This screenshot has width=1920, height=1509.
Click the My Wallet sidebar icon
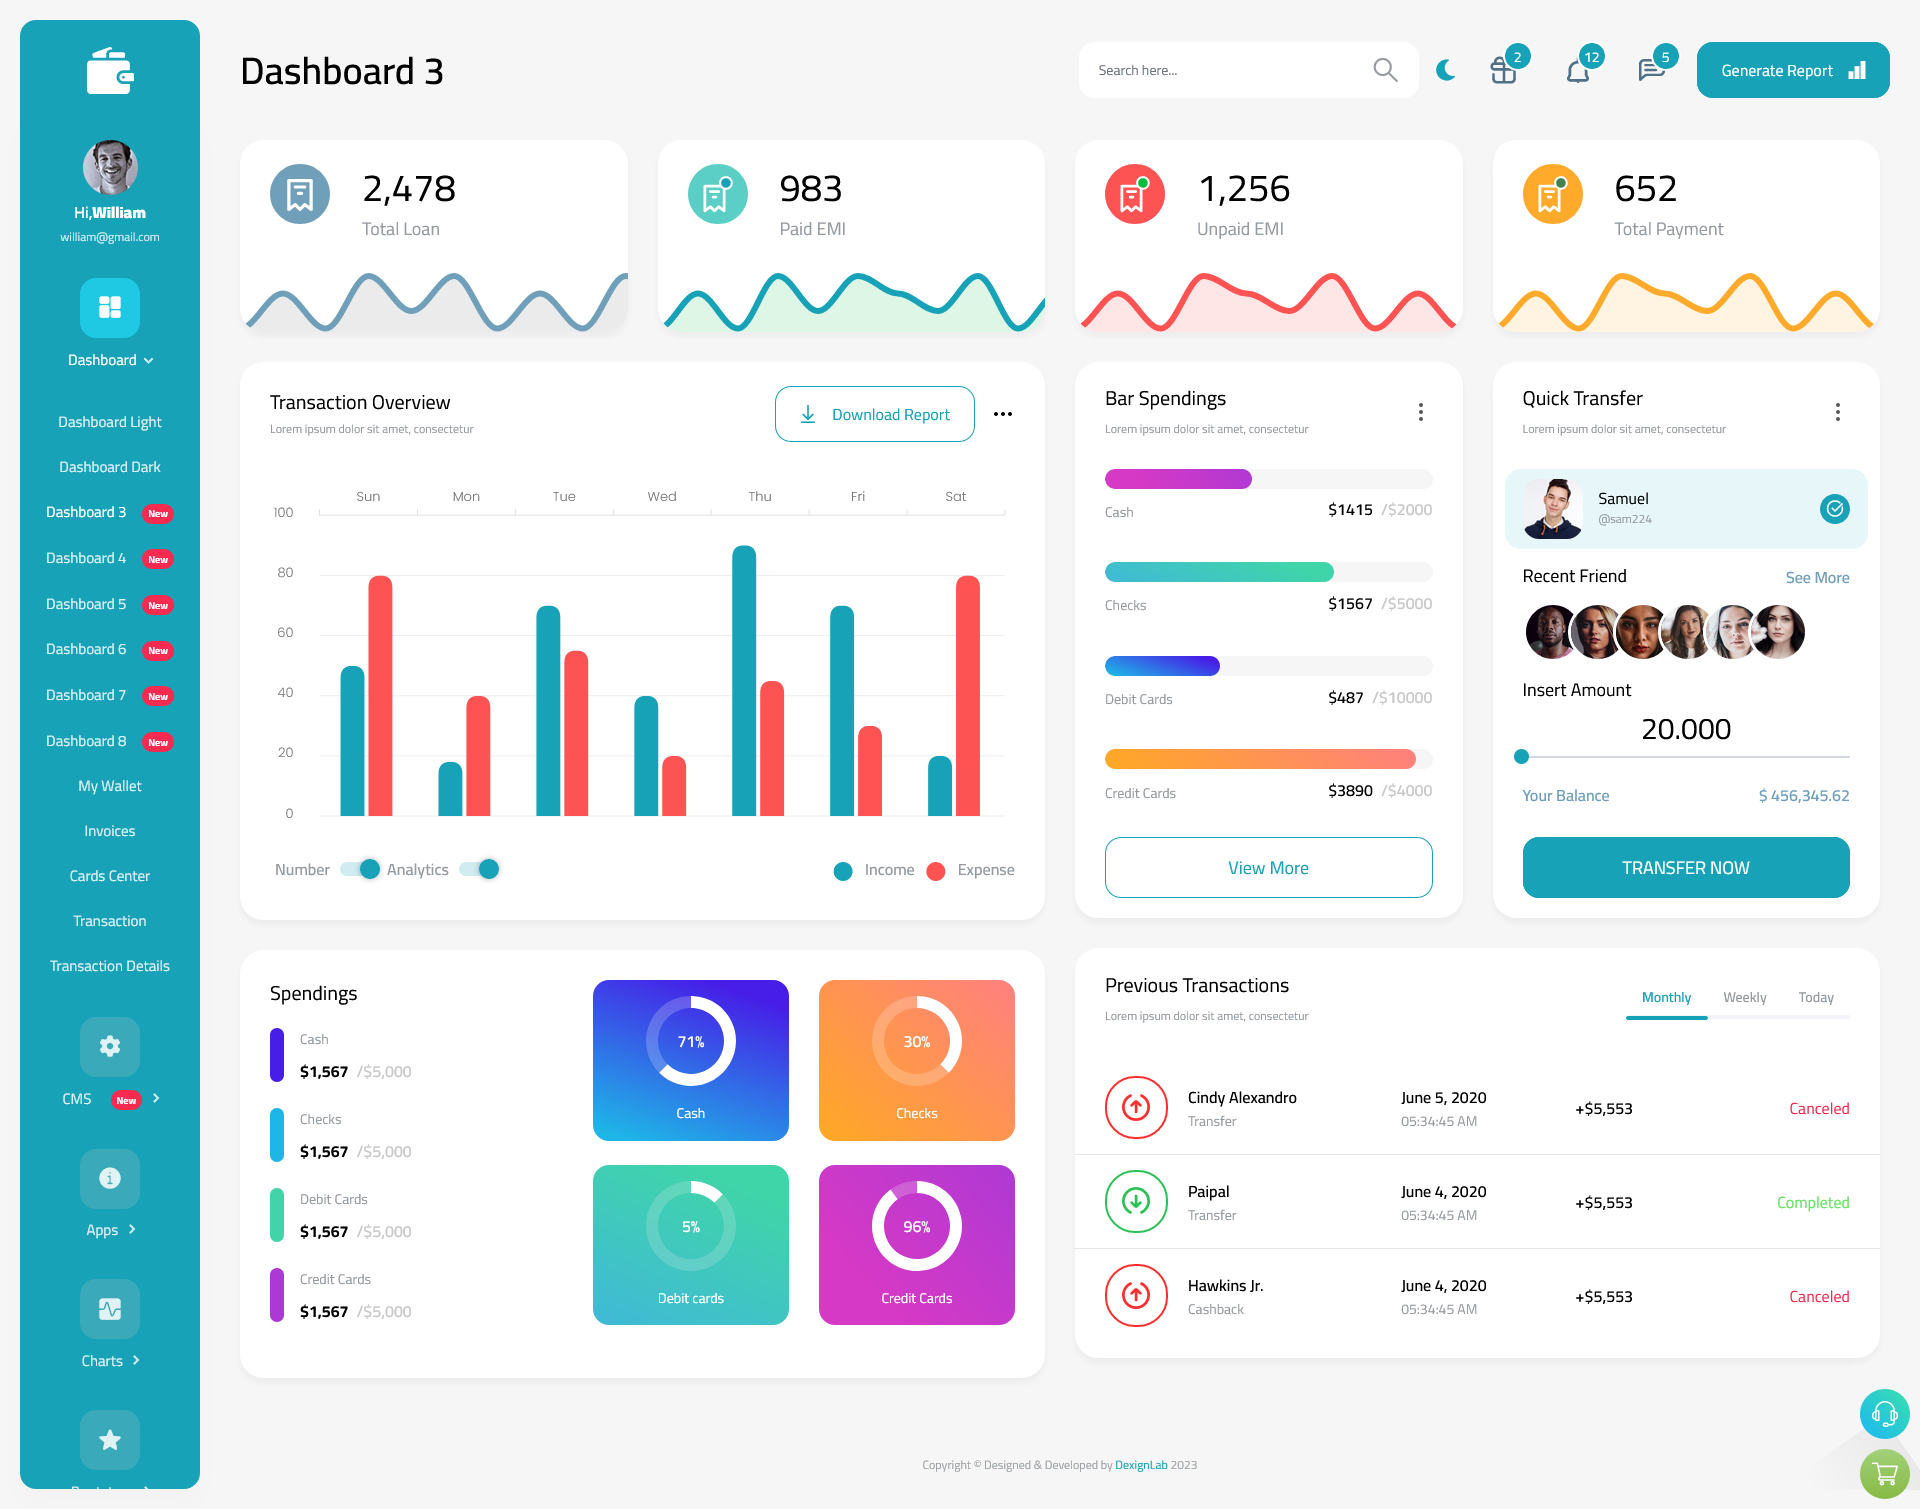pyautogui.click(x=109, y=784)
